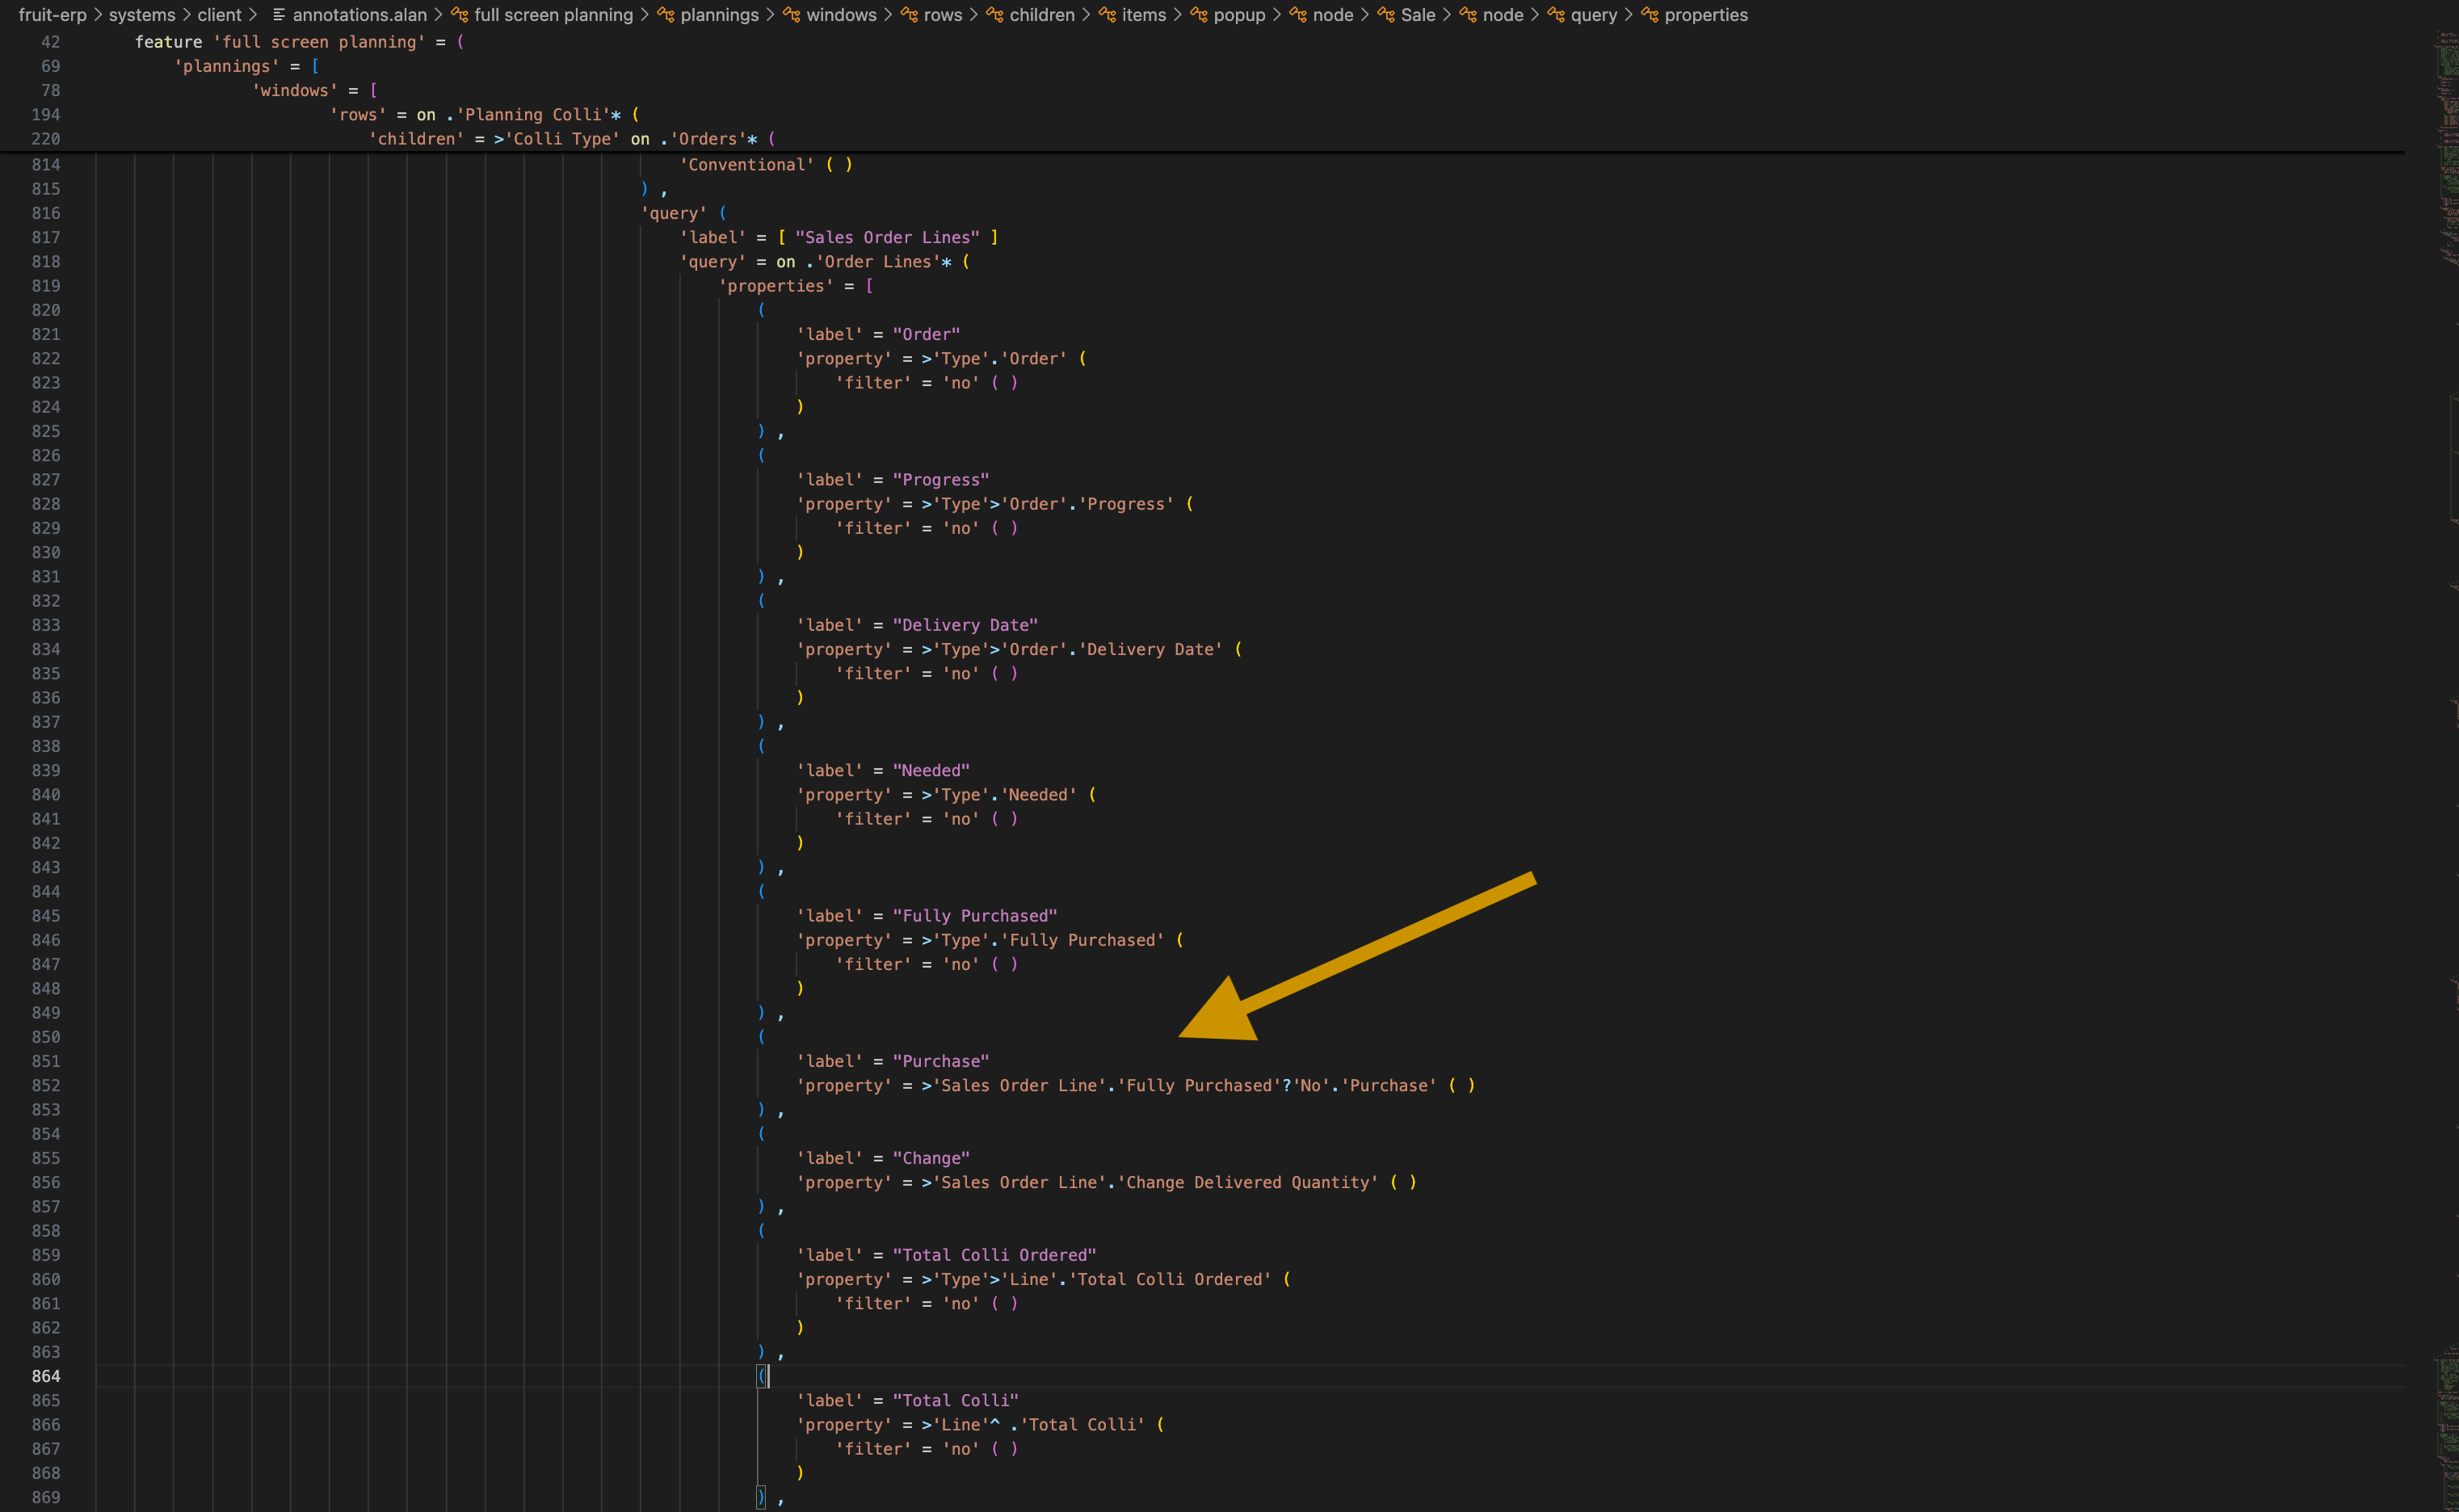Screen dimensions: 2459x1512
Task: Click the symbol icon before 'rows' breadcrumb
Action: click(909, 15)
